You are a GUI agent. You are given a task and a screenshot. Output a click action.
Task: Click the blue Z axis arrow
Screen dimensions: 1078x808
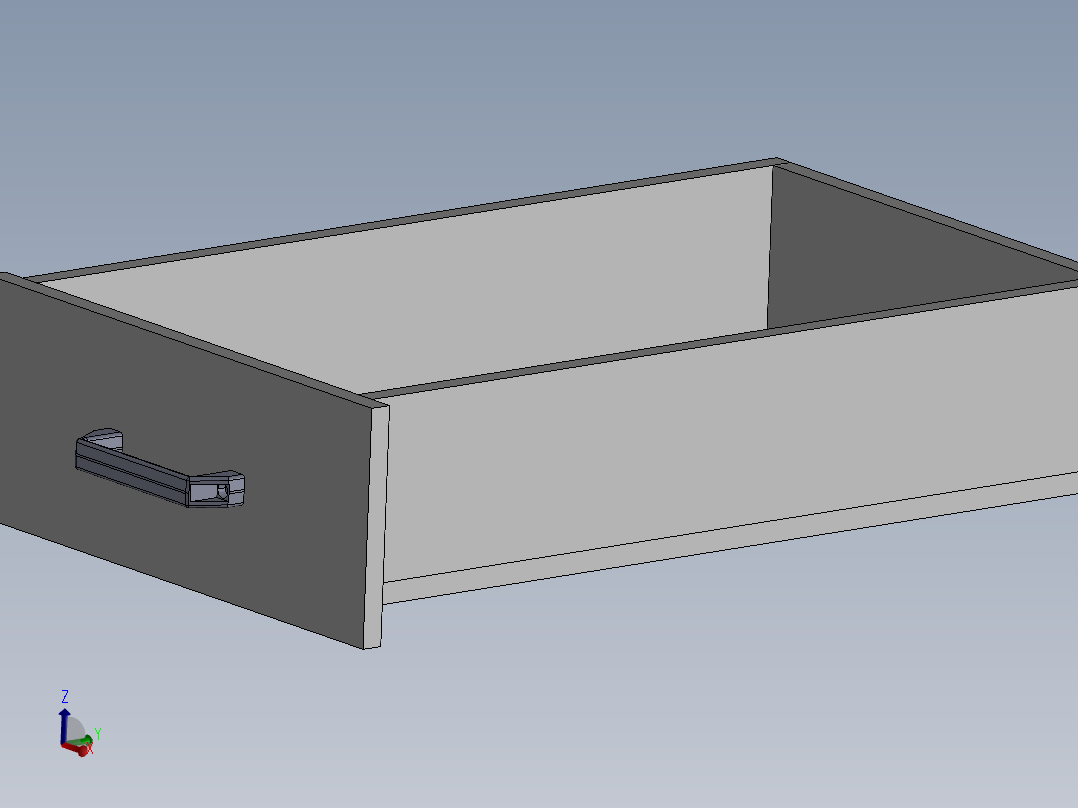[x=65, y=713]
